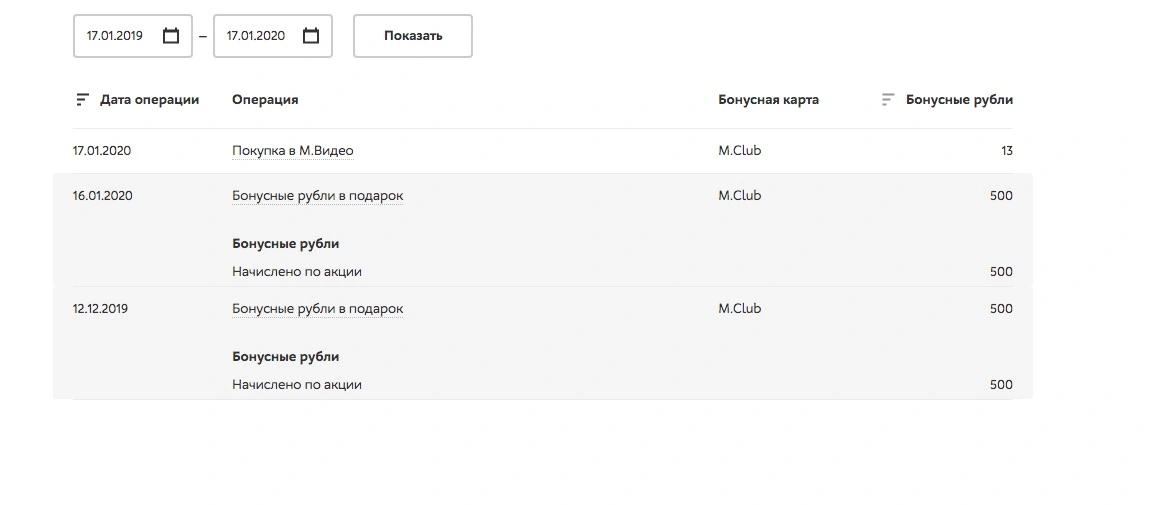
Task: Collapse Бонусные рубли в подарок from 12.12.2019
Action: [317, 309]
